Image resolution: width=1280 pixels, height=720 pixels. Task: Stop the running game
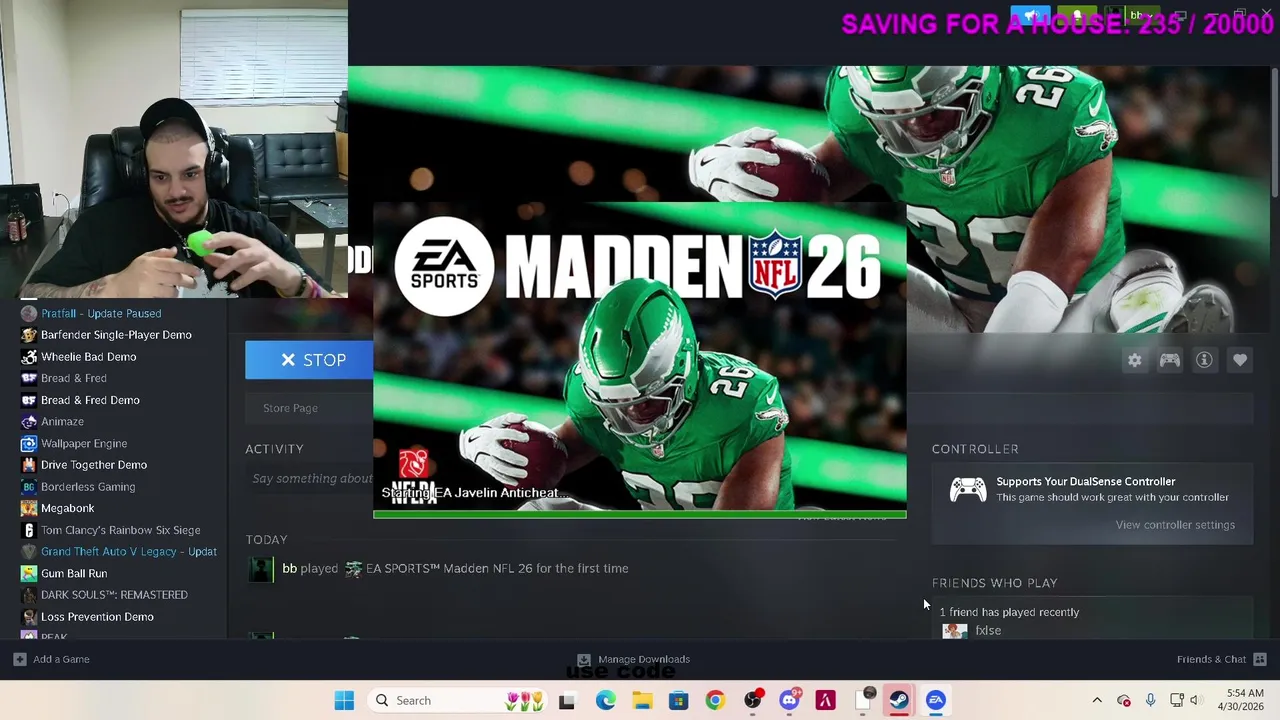pyautogui.click(x=309, y=360)
